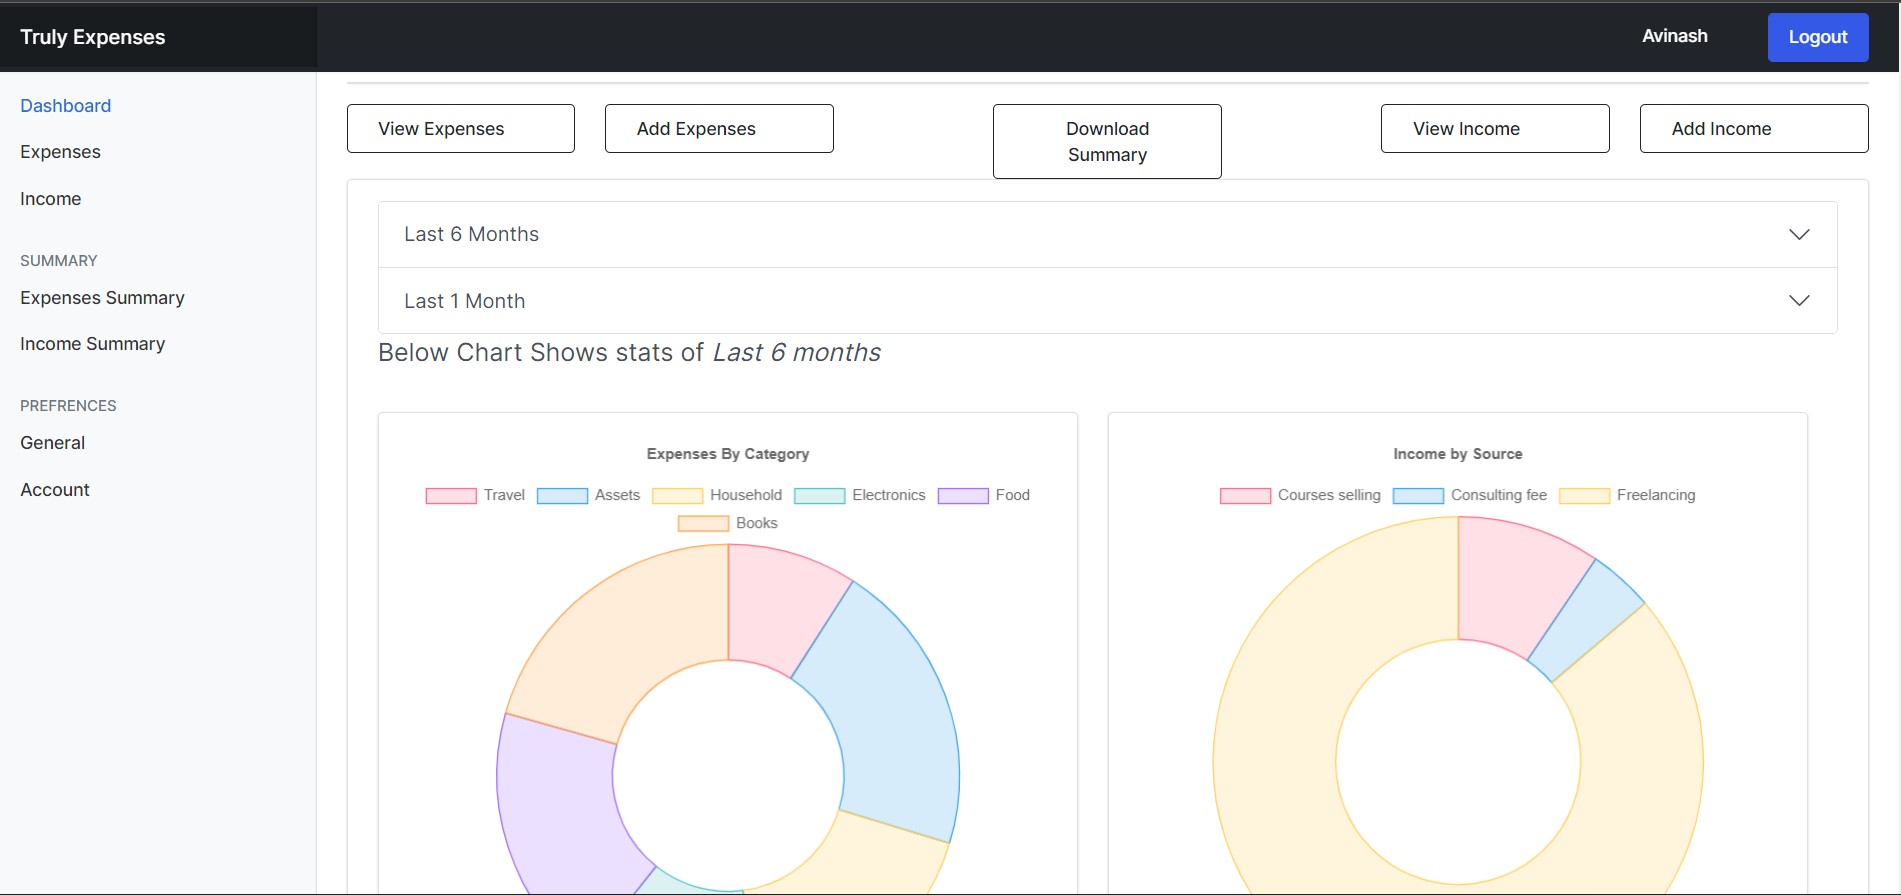Toggle Electronics legend item in chart
This screenshot has height=895, width=1901.
pyautogui.click(x=819, y=496)
